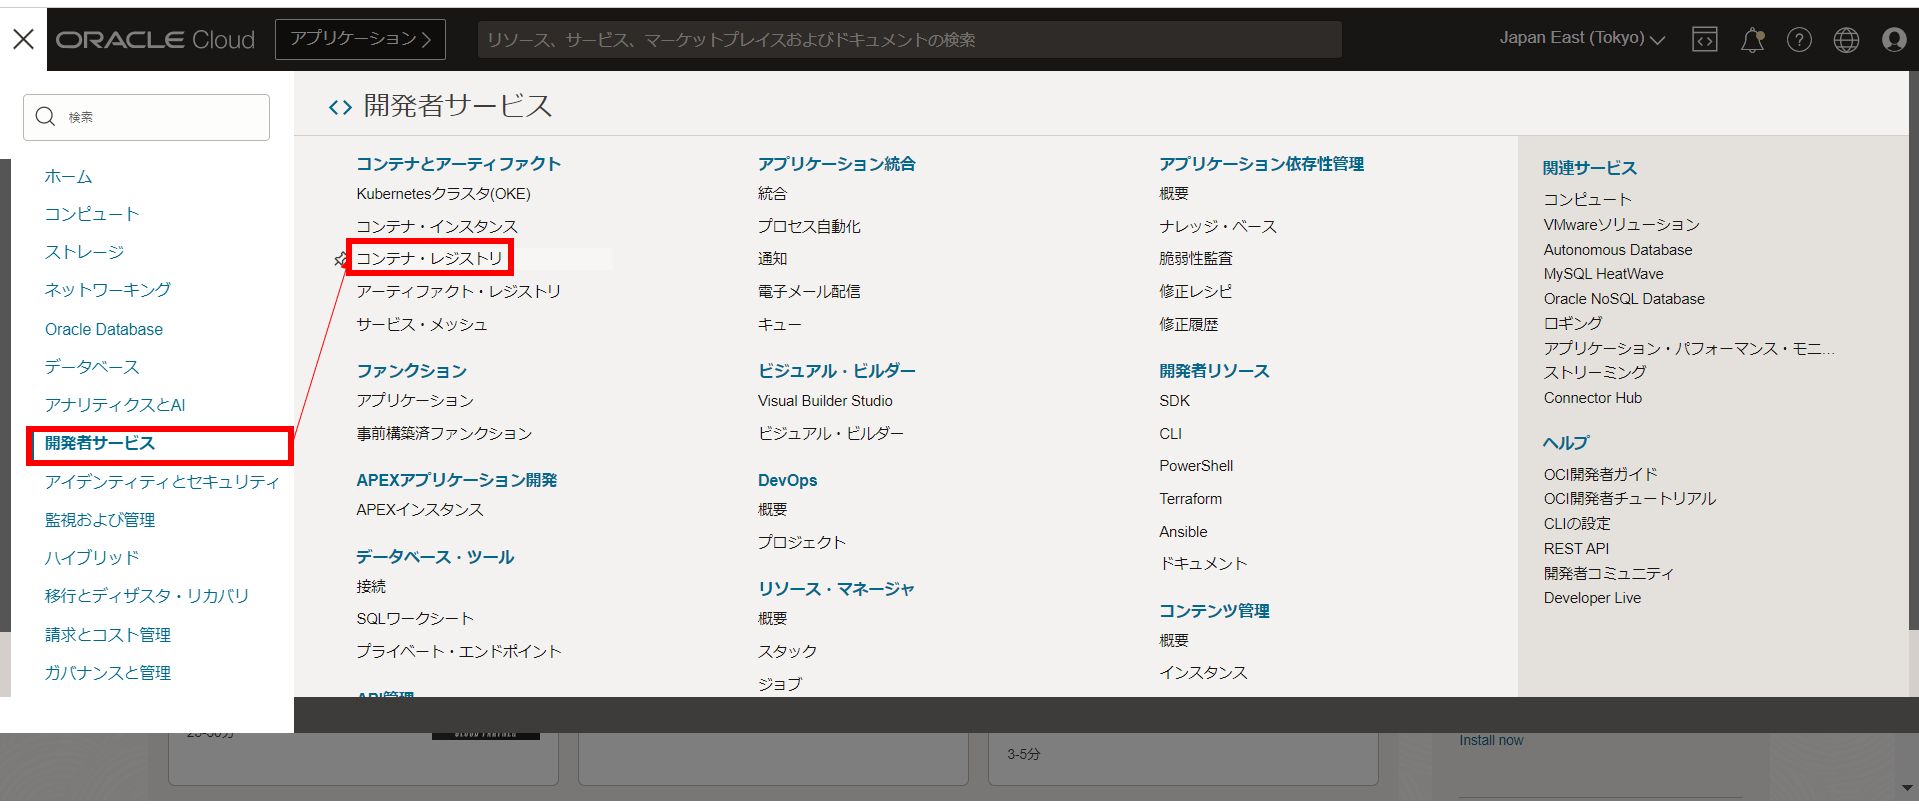Image resolution: width=1919 pixels, height=808 pixels.
Task: Open SDK under 開発者リソース
Action: pos(1175,401)
